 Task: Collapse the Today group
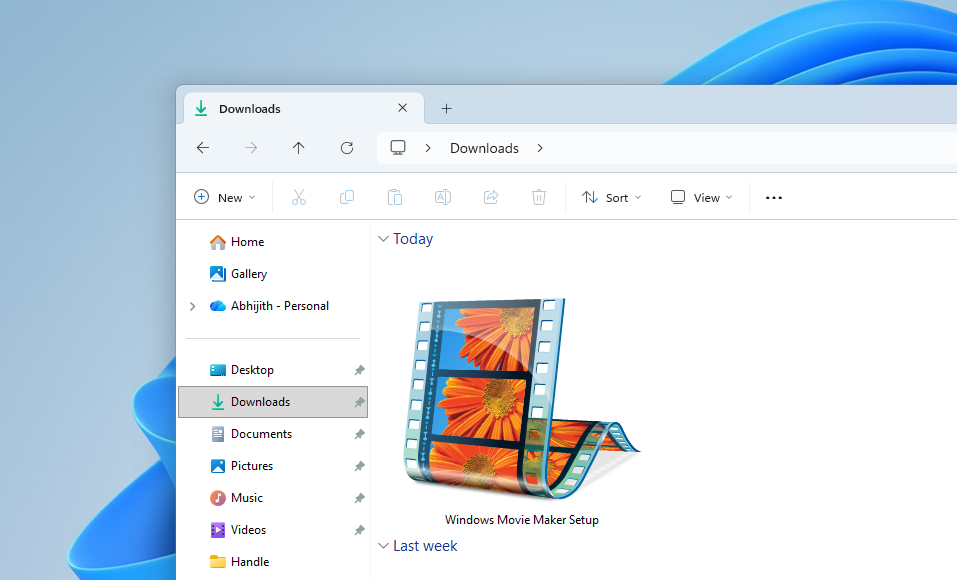coord(383,239)
